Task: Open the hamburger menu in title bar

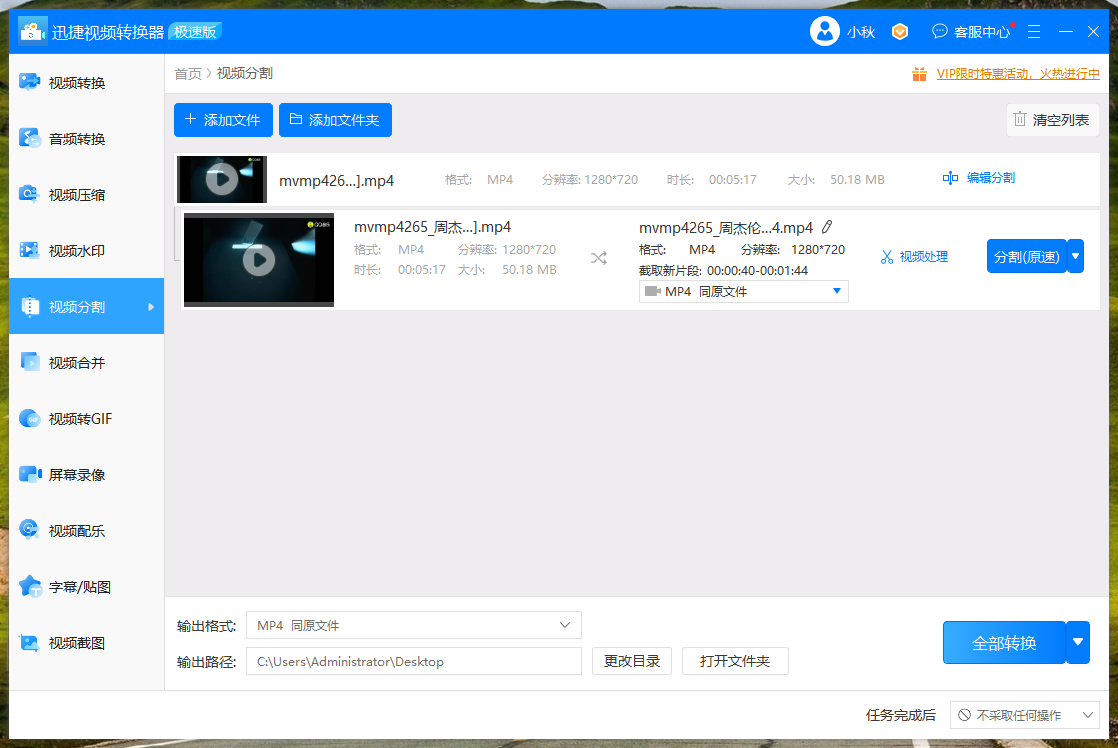Action: click(1033, 32)
